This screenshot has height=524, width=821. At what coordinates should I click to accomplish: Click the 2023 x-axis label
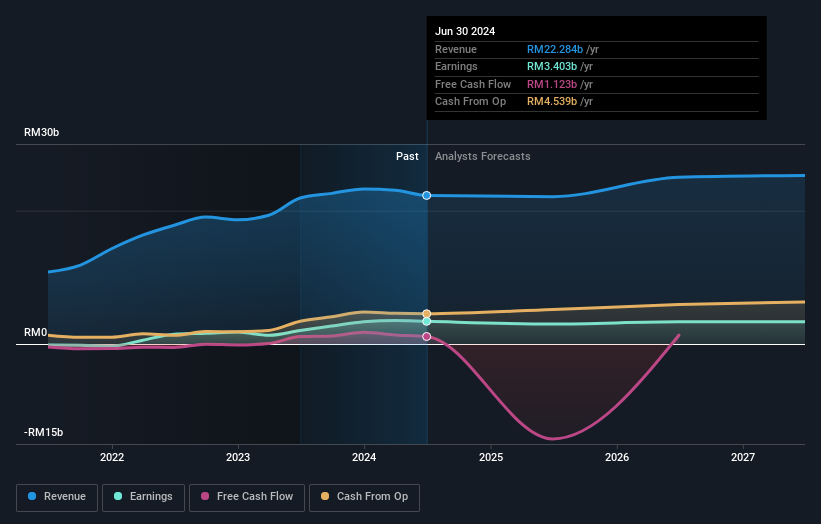coord(238,457)
